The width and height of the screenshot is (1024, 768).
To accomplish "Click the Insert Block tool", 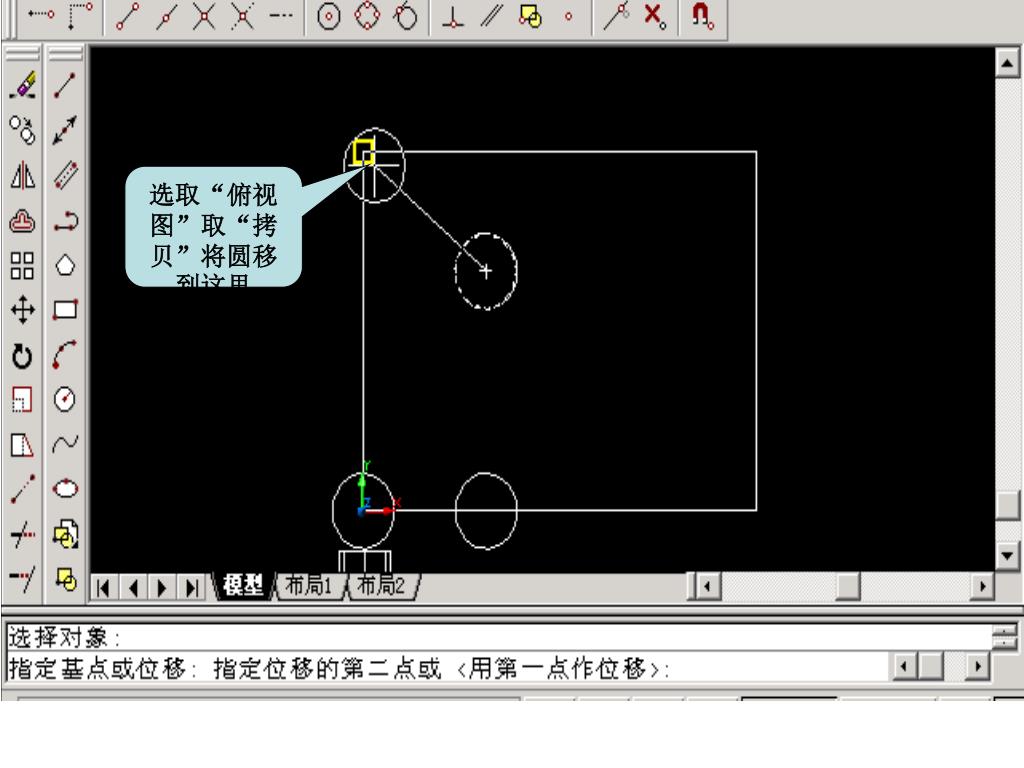I will click(x=65, y=535).
